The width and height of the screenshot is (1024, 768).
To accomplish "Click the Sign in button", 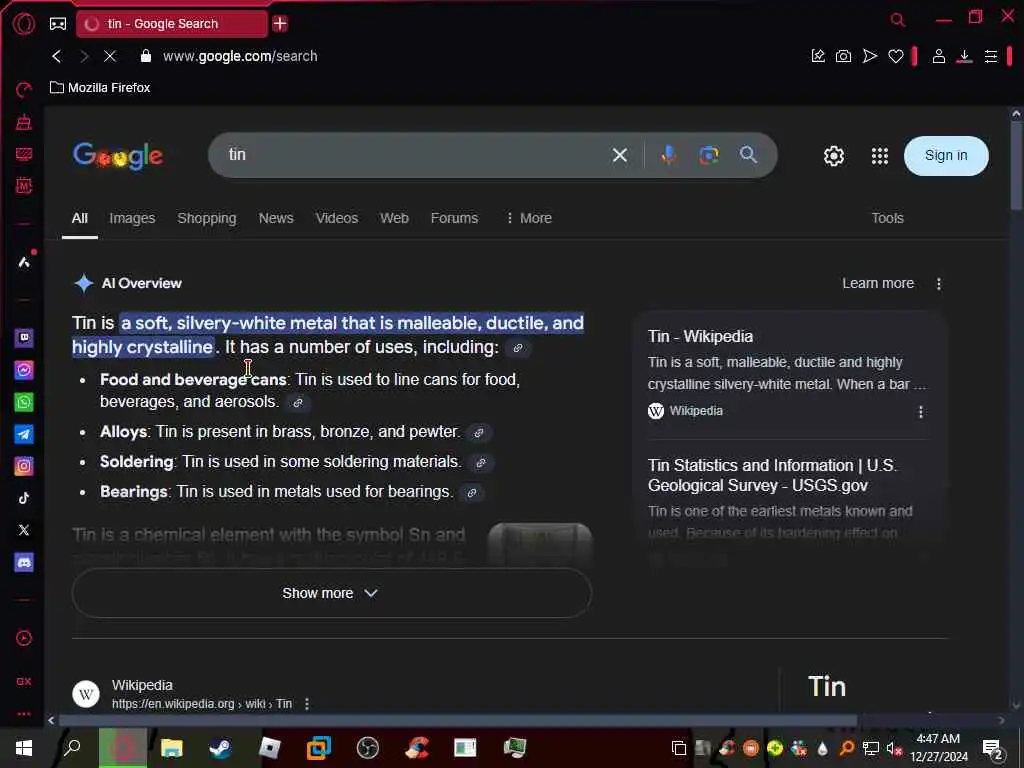I will (x=946, y=155).
